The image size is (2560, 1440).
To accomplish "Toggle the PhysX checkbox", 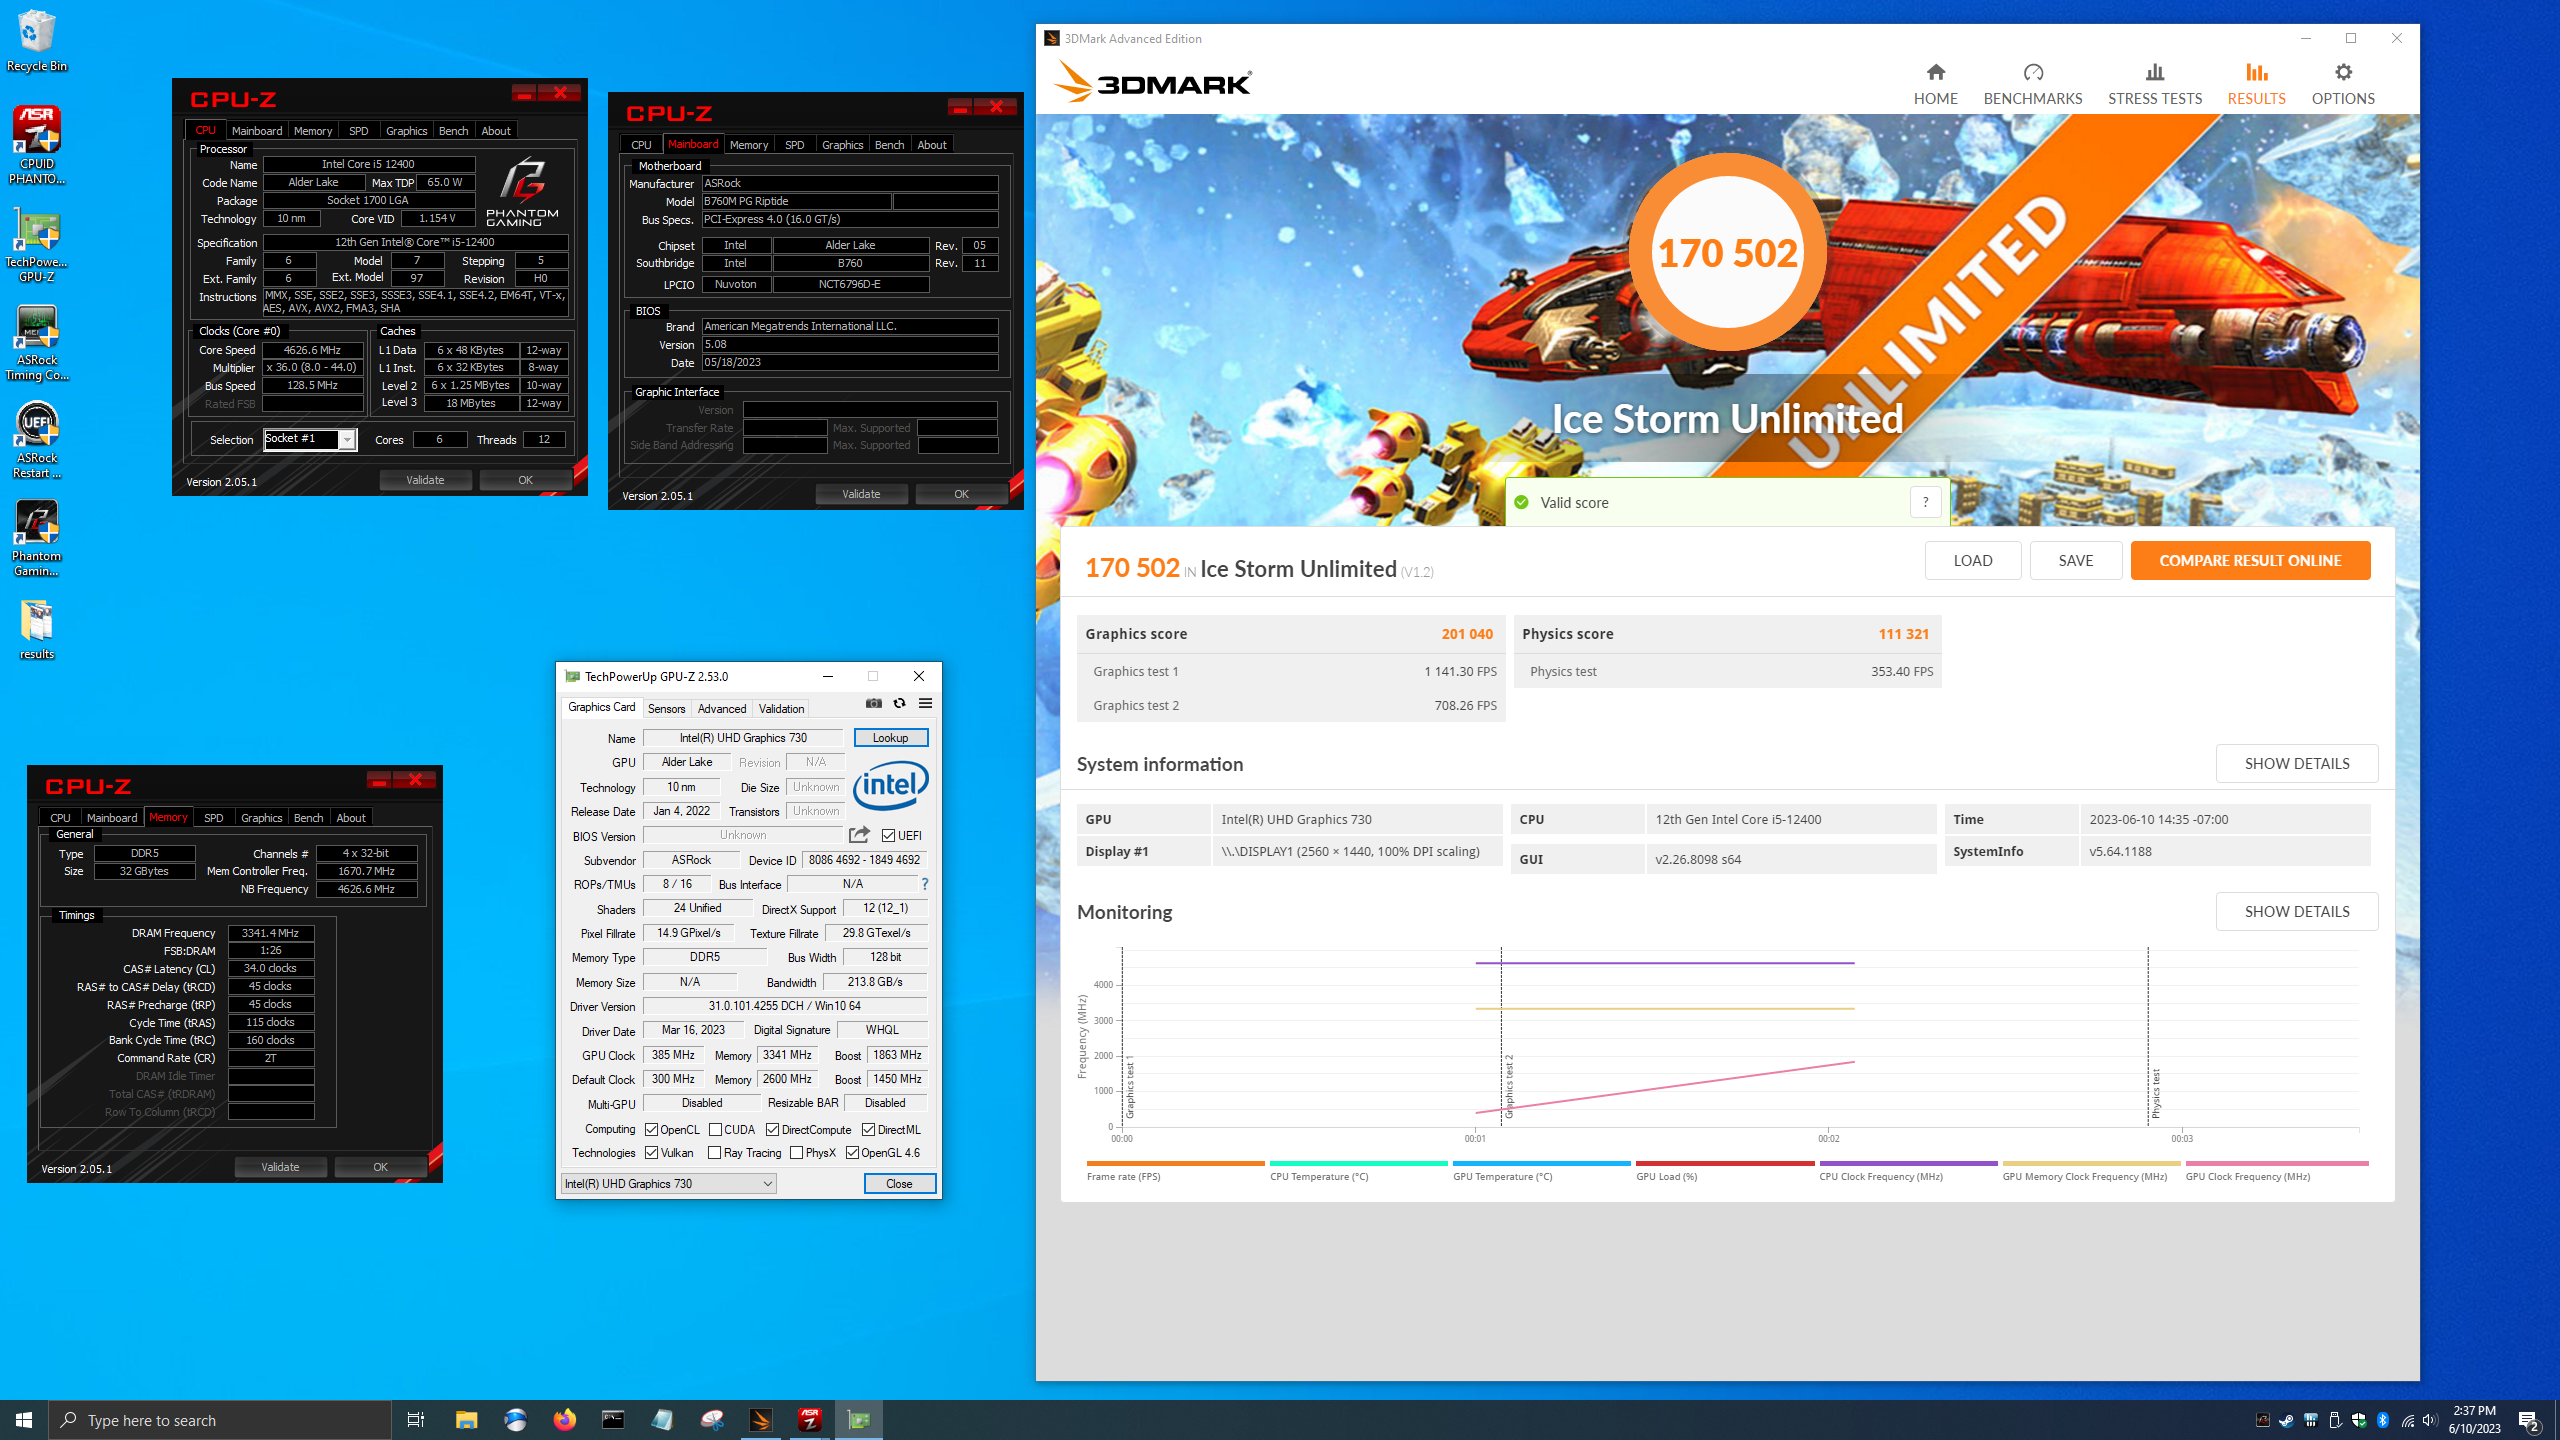I will point(796,1152).
